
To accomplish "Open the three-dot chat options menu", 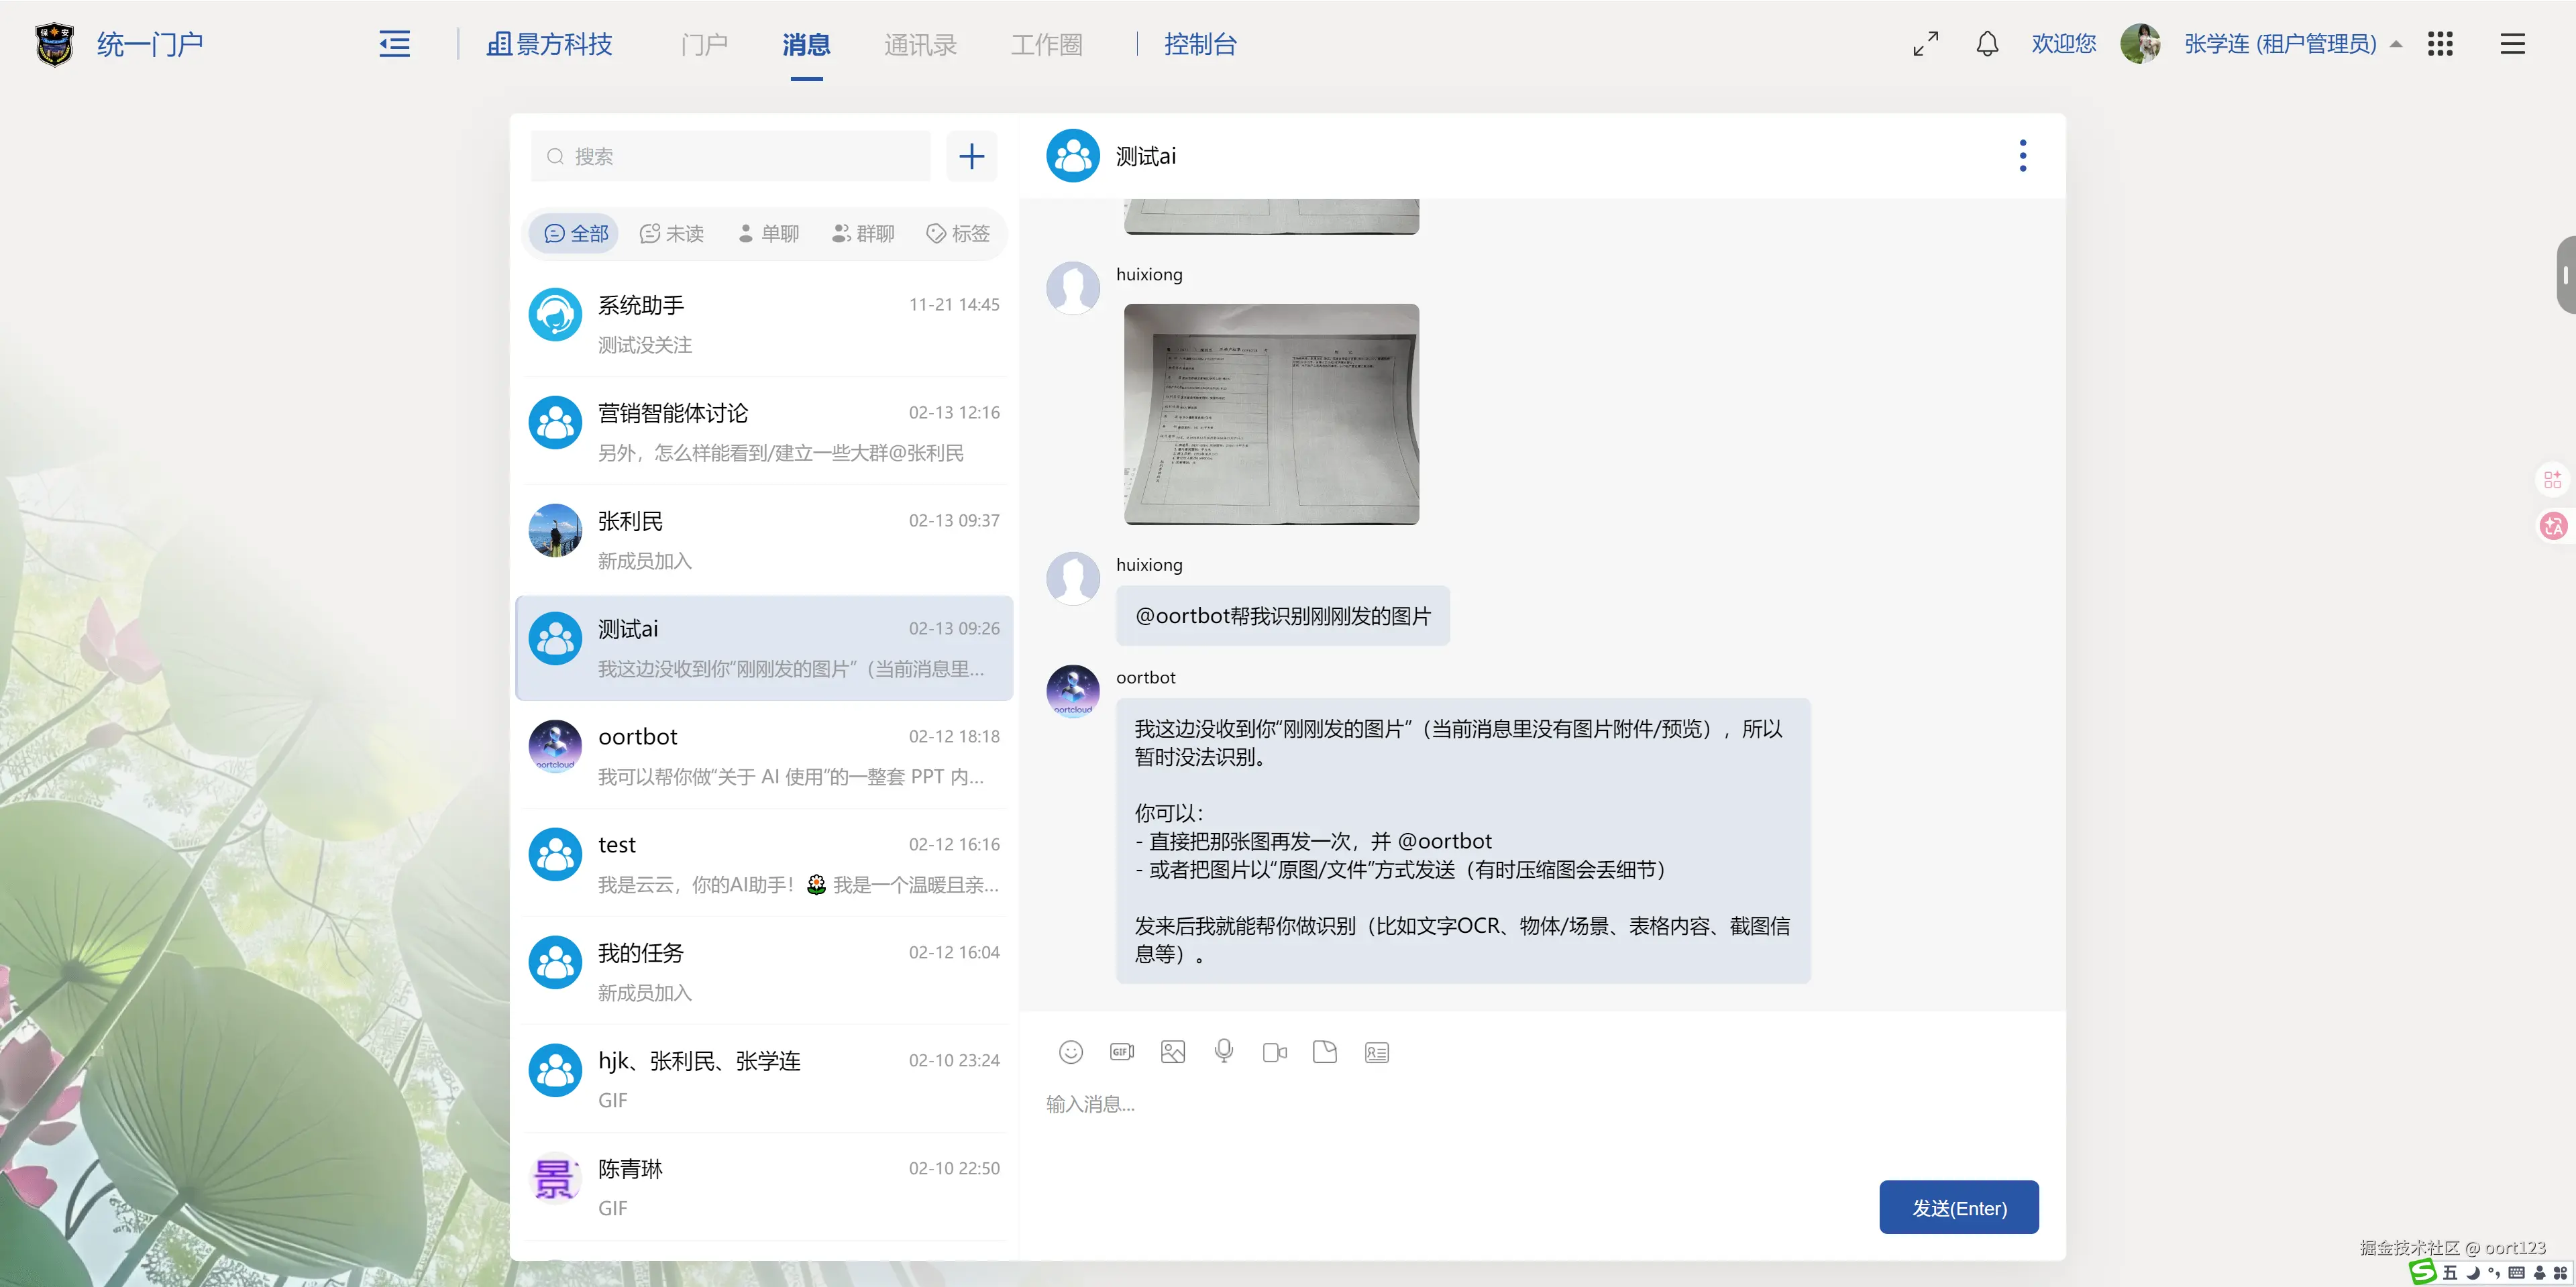I will pos(2022,156).
